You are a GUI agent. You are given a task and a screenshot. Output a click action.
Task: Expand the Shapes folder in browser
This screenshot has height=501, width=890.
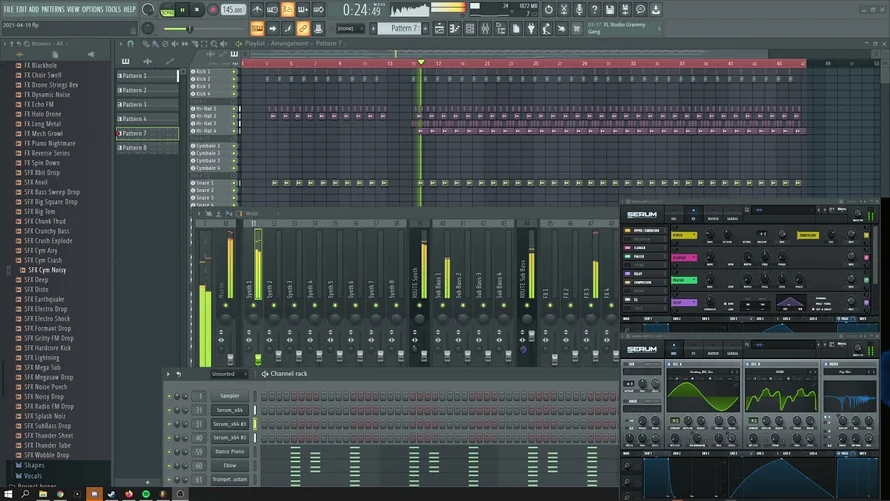pyautogui.click(x=34, y=465)
